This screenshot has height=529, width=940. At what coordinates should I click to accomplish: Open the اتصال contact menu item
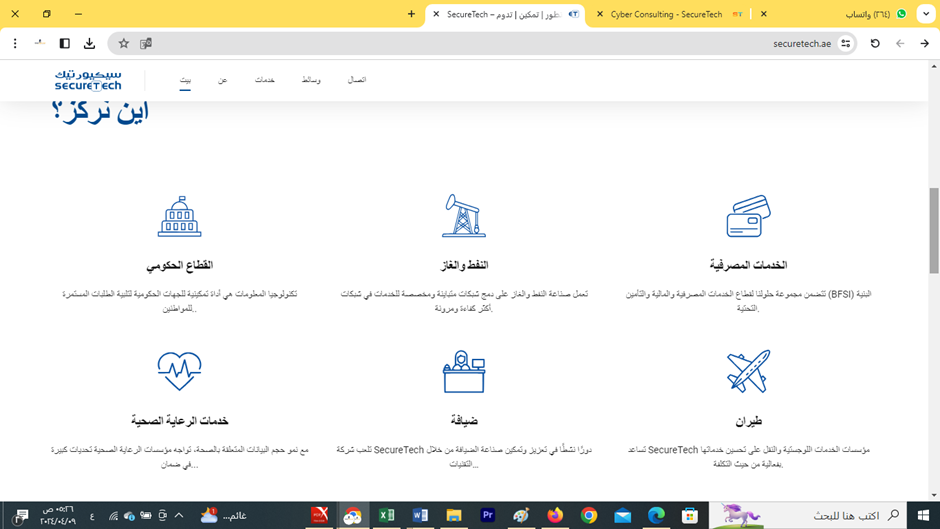point(357,80)
